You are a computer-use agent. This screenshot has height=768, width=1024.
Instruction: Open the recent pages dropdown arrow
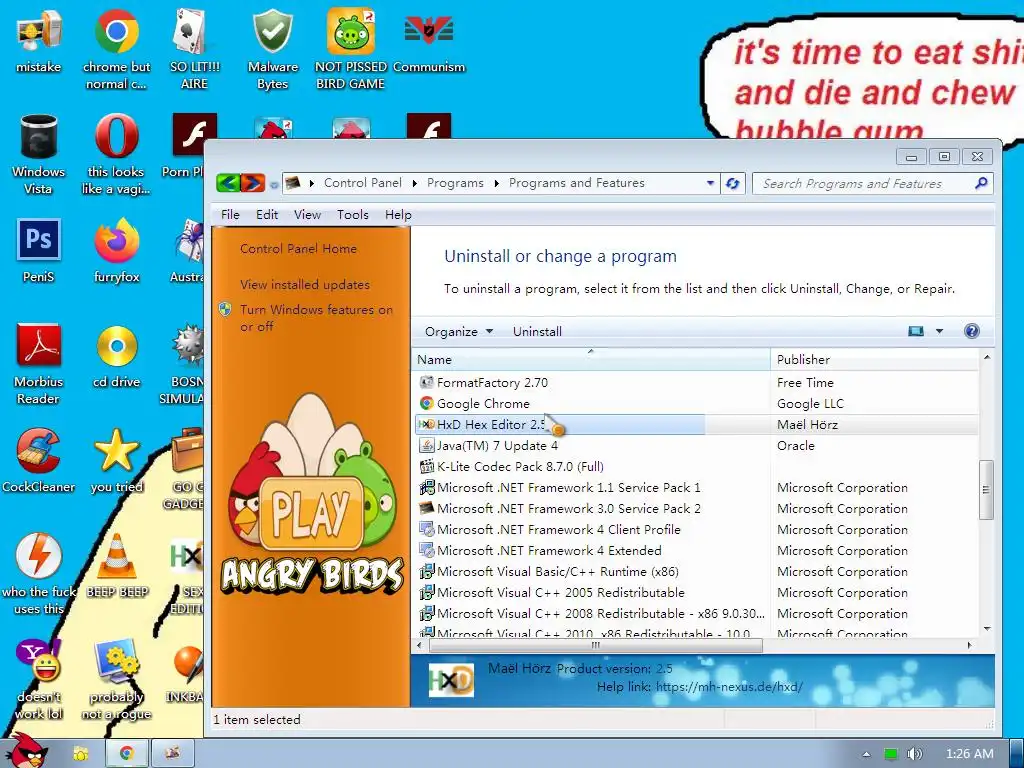(x=274, y=185)
